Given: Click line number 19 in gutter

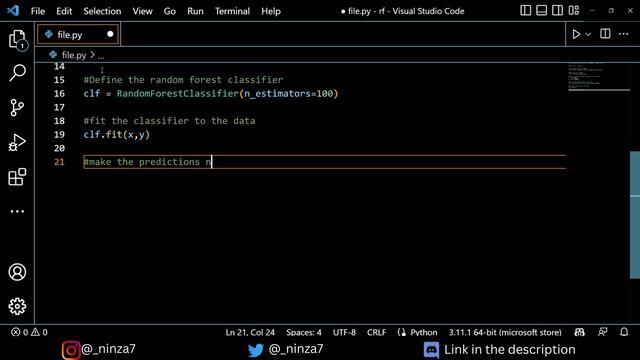Looking at the screenshot, I should click(x=59, y=134).
